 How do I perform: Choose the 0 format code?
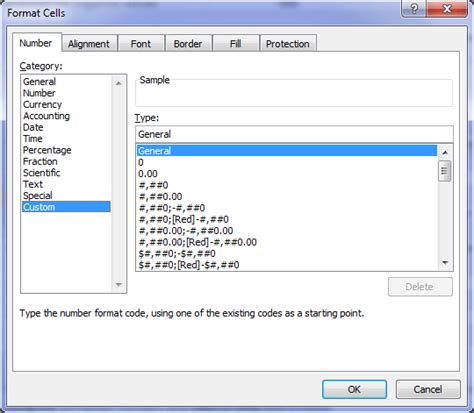click(x=287, y=162)
